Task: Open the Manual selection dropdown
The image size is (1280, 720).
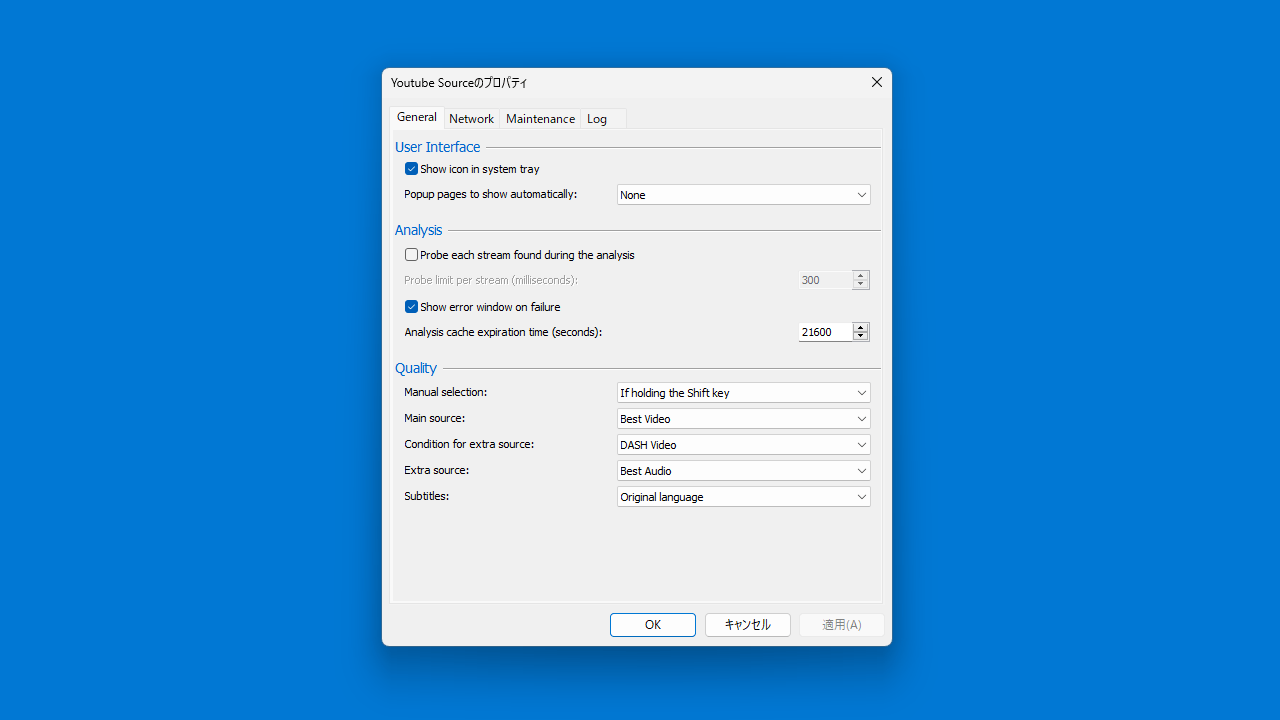Action: [743, 393]
